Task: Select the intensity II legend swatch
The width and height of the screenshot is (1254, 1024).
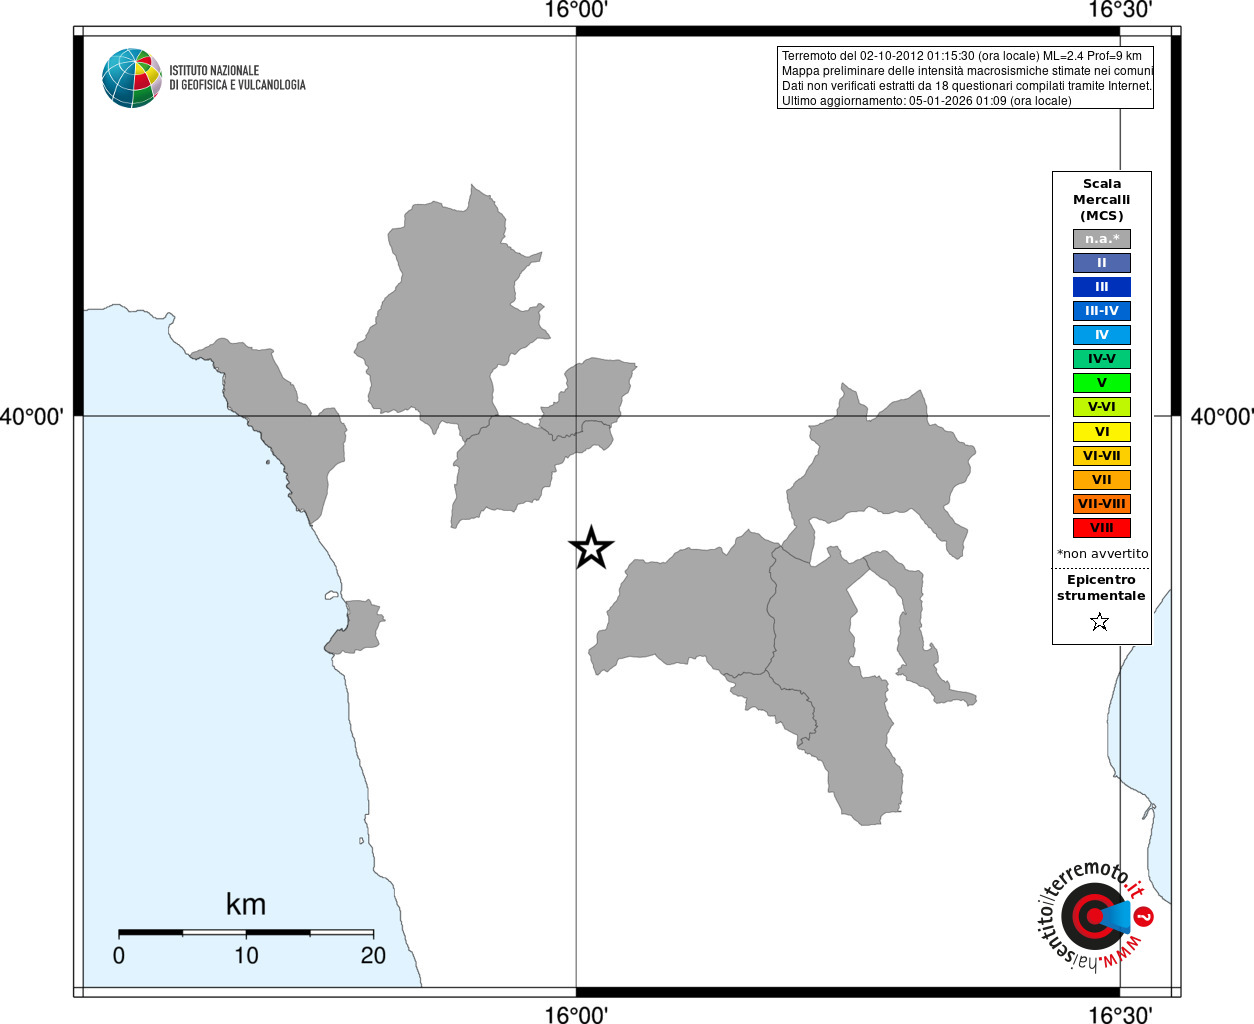Action: coord(1102,263)
